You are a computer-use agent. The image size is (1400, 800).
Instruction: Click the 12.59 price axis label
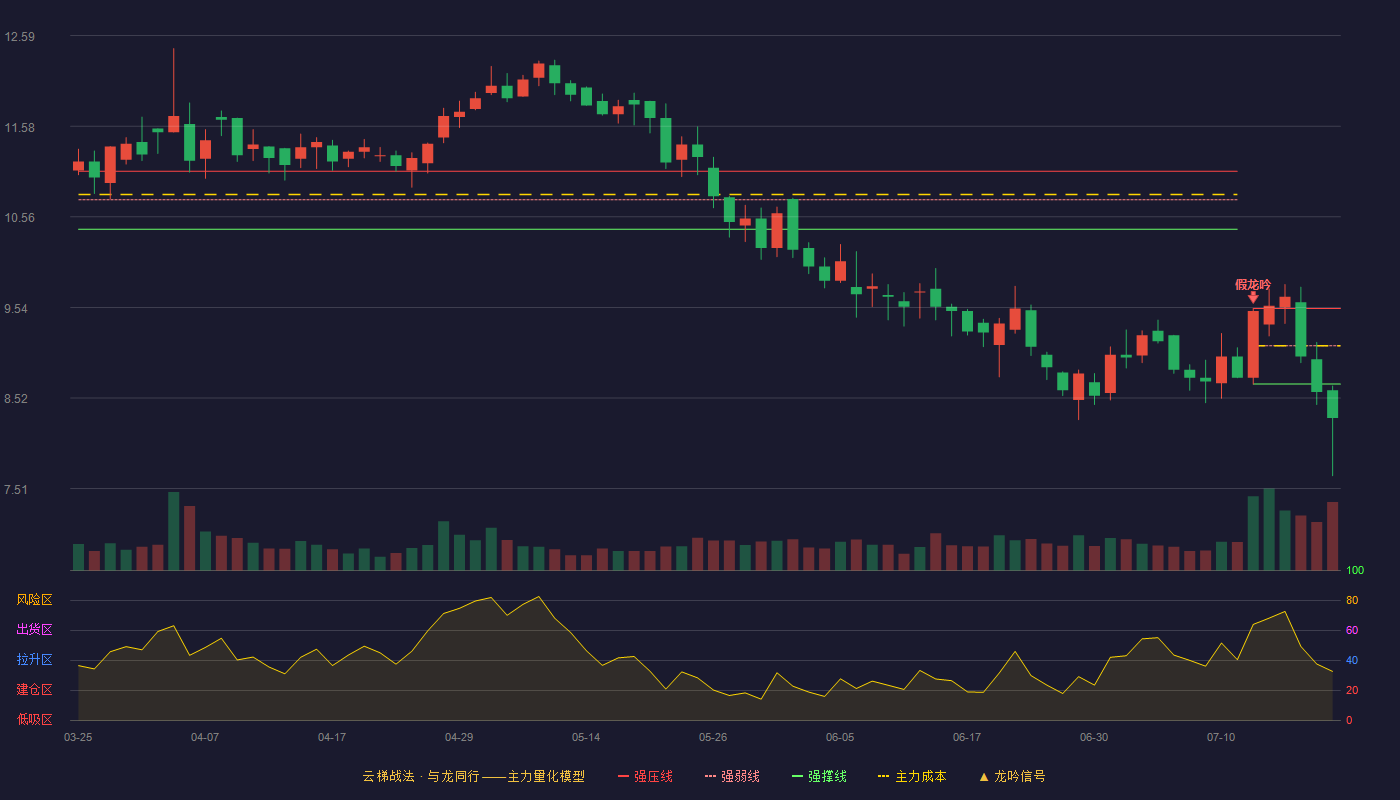pos(20,37)
